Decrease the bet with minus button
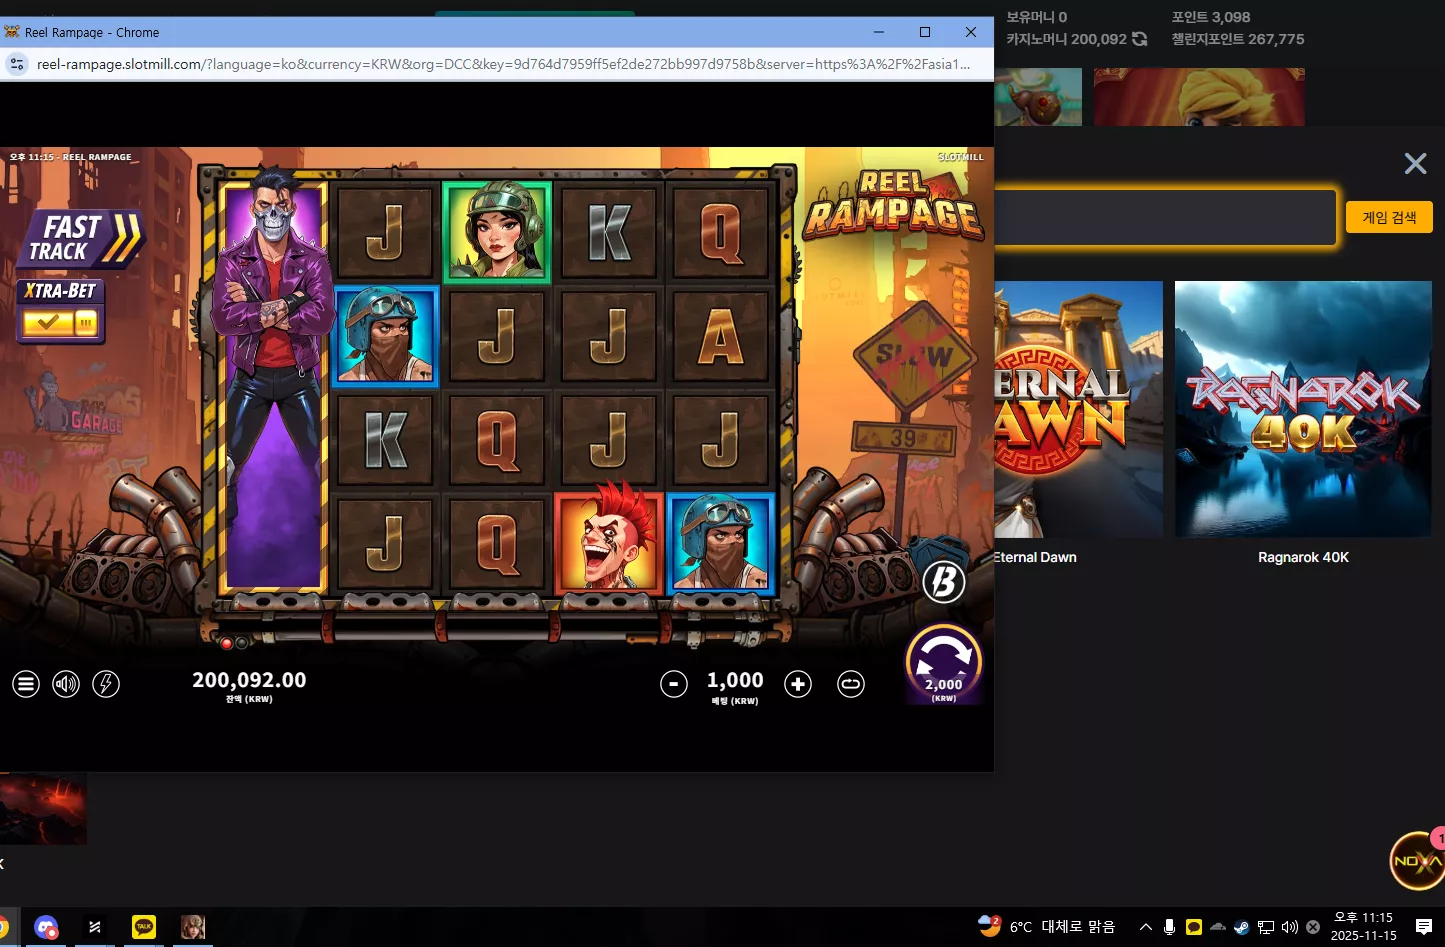 point(674,684)
